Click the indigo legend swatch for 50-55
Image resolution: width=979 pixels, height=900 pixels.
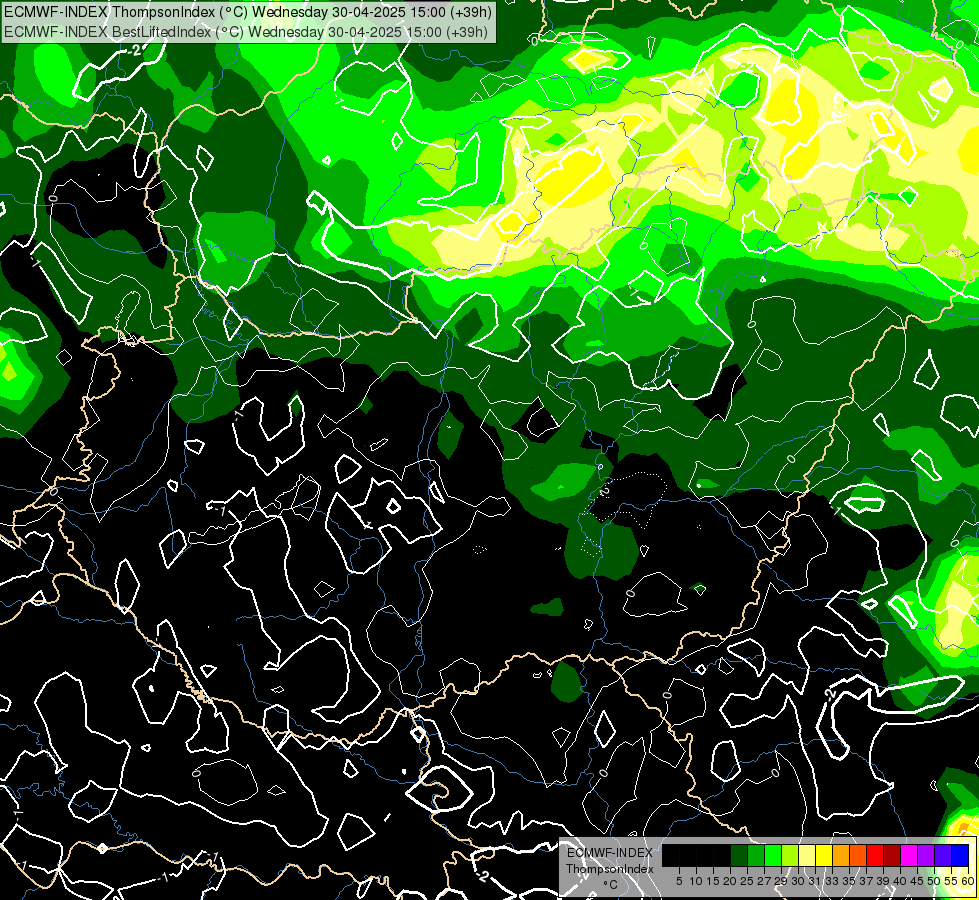pos(943,856)
